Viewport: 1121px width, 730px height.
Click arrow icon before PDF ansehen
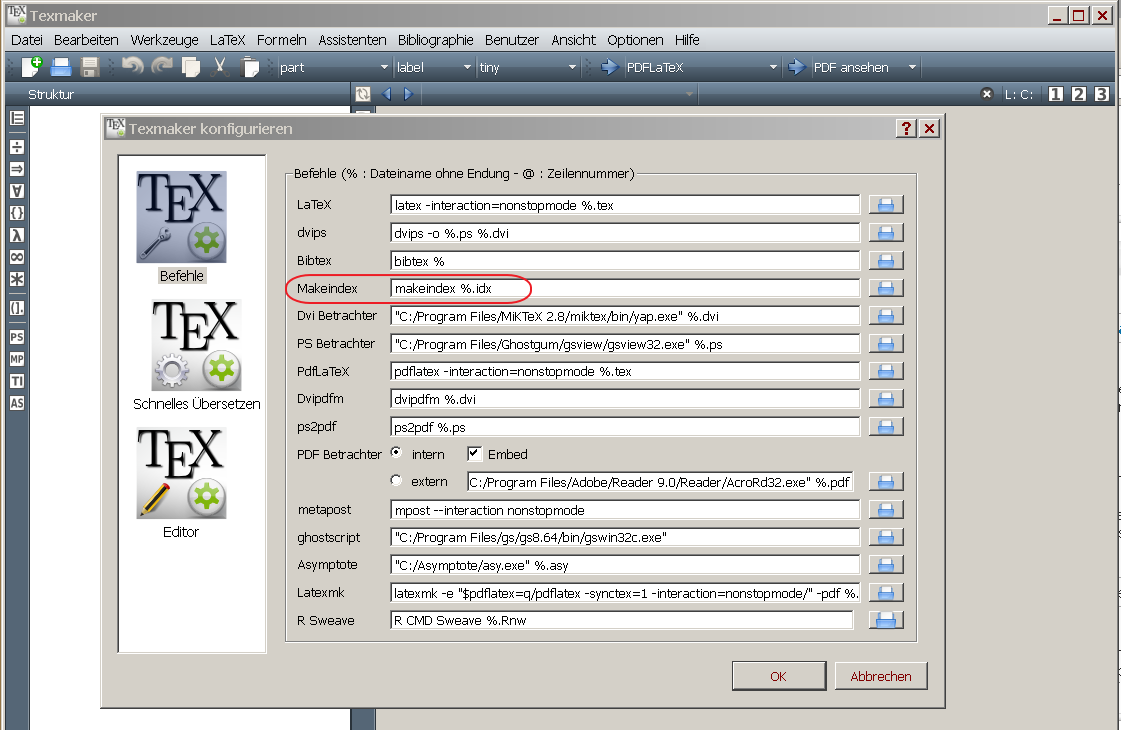pos(796,67)
